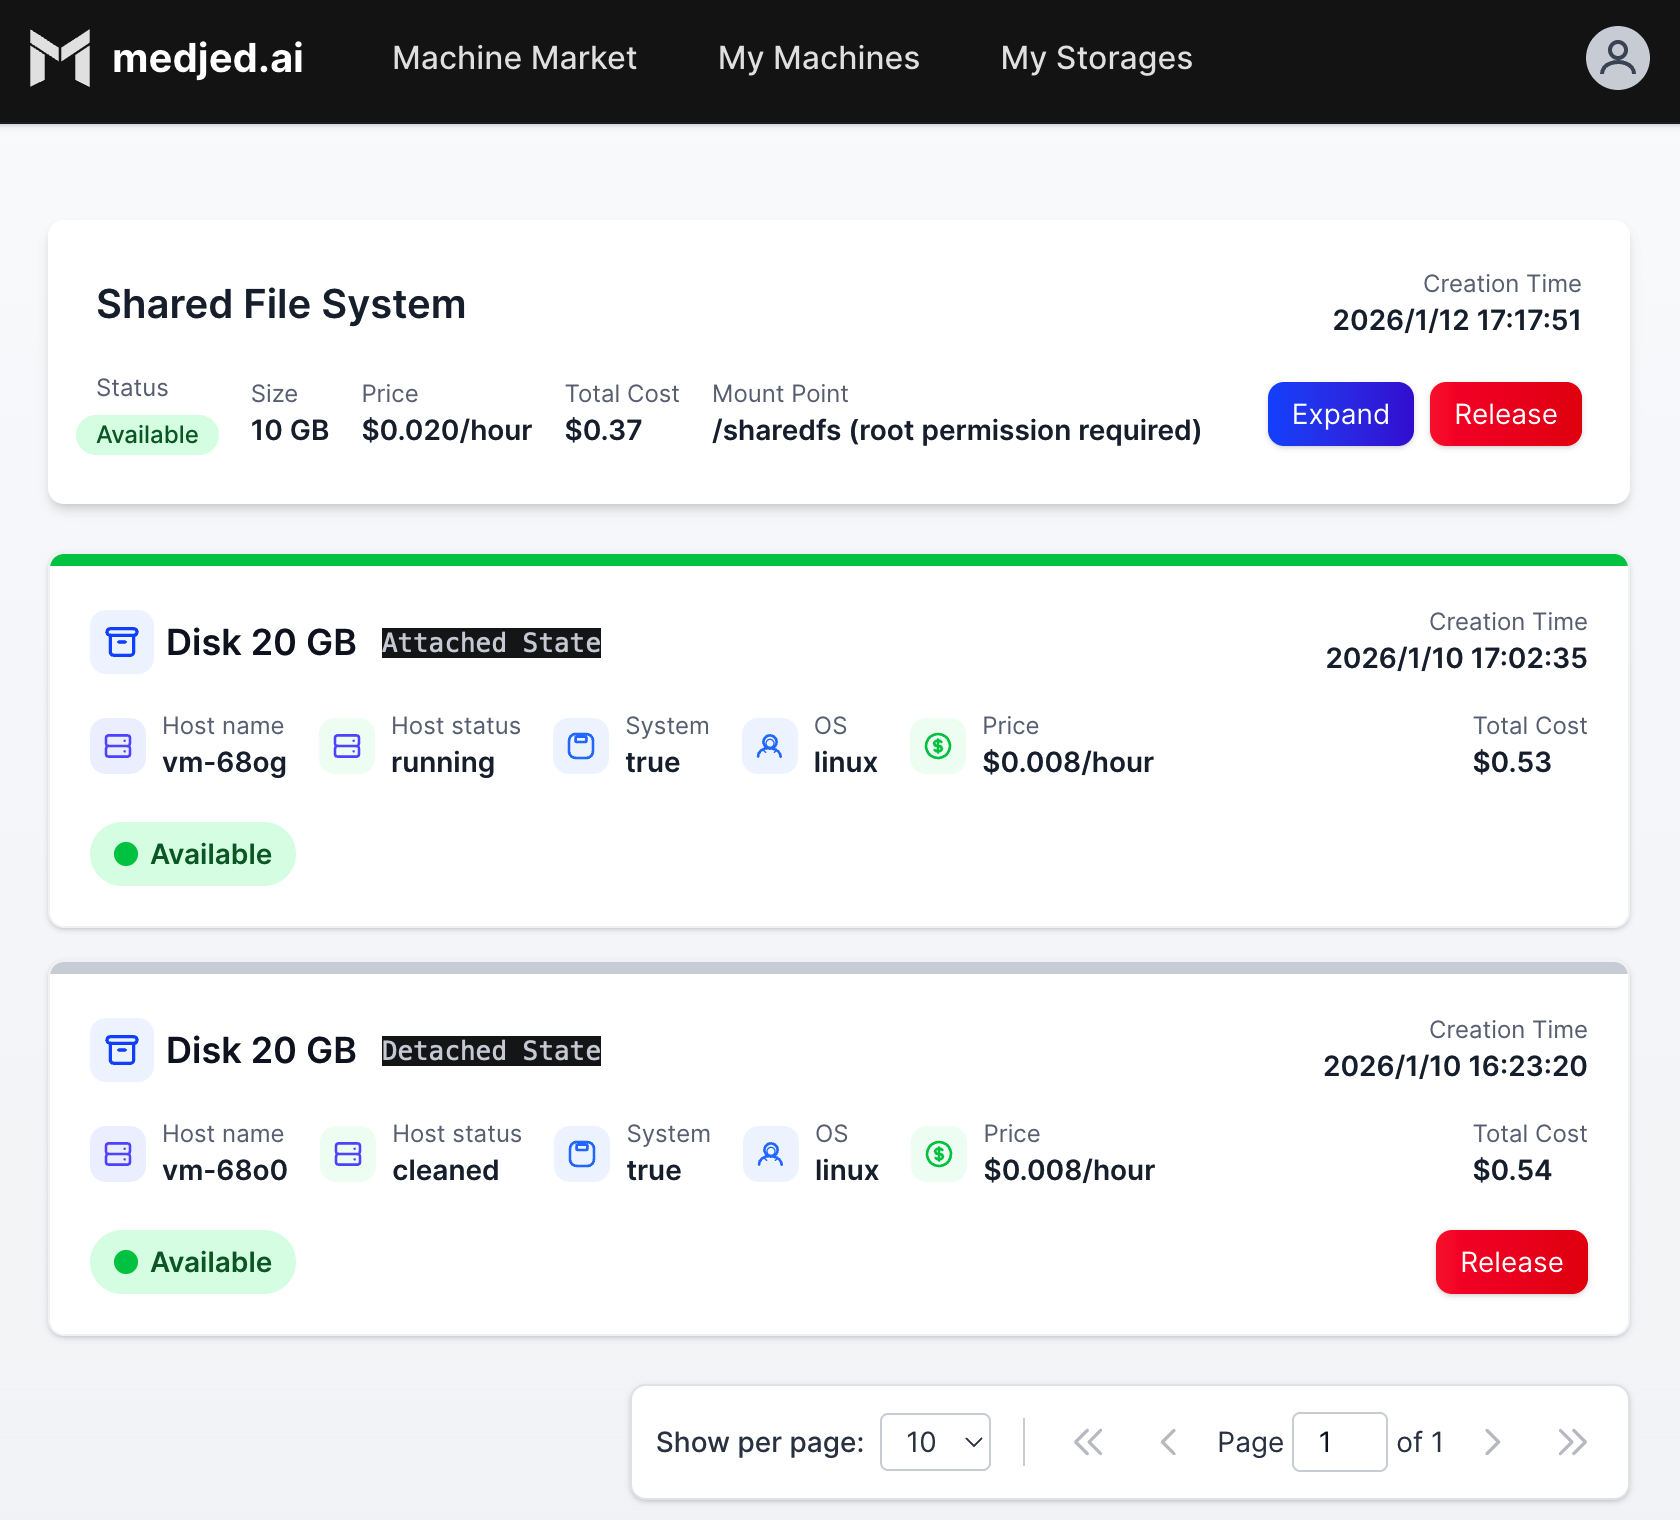This screenshot has width=1680, height=1520.
Task: Jump to the last page double arrow
Action: (1572, 1442)
